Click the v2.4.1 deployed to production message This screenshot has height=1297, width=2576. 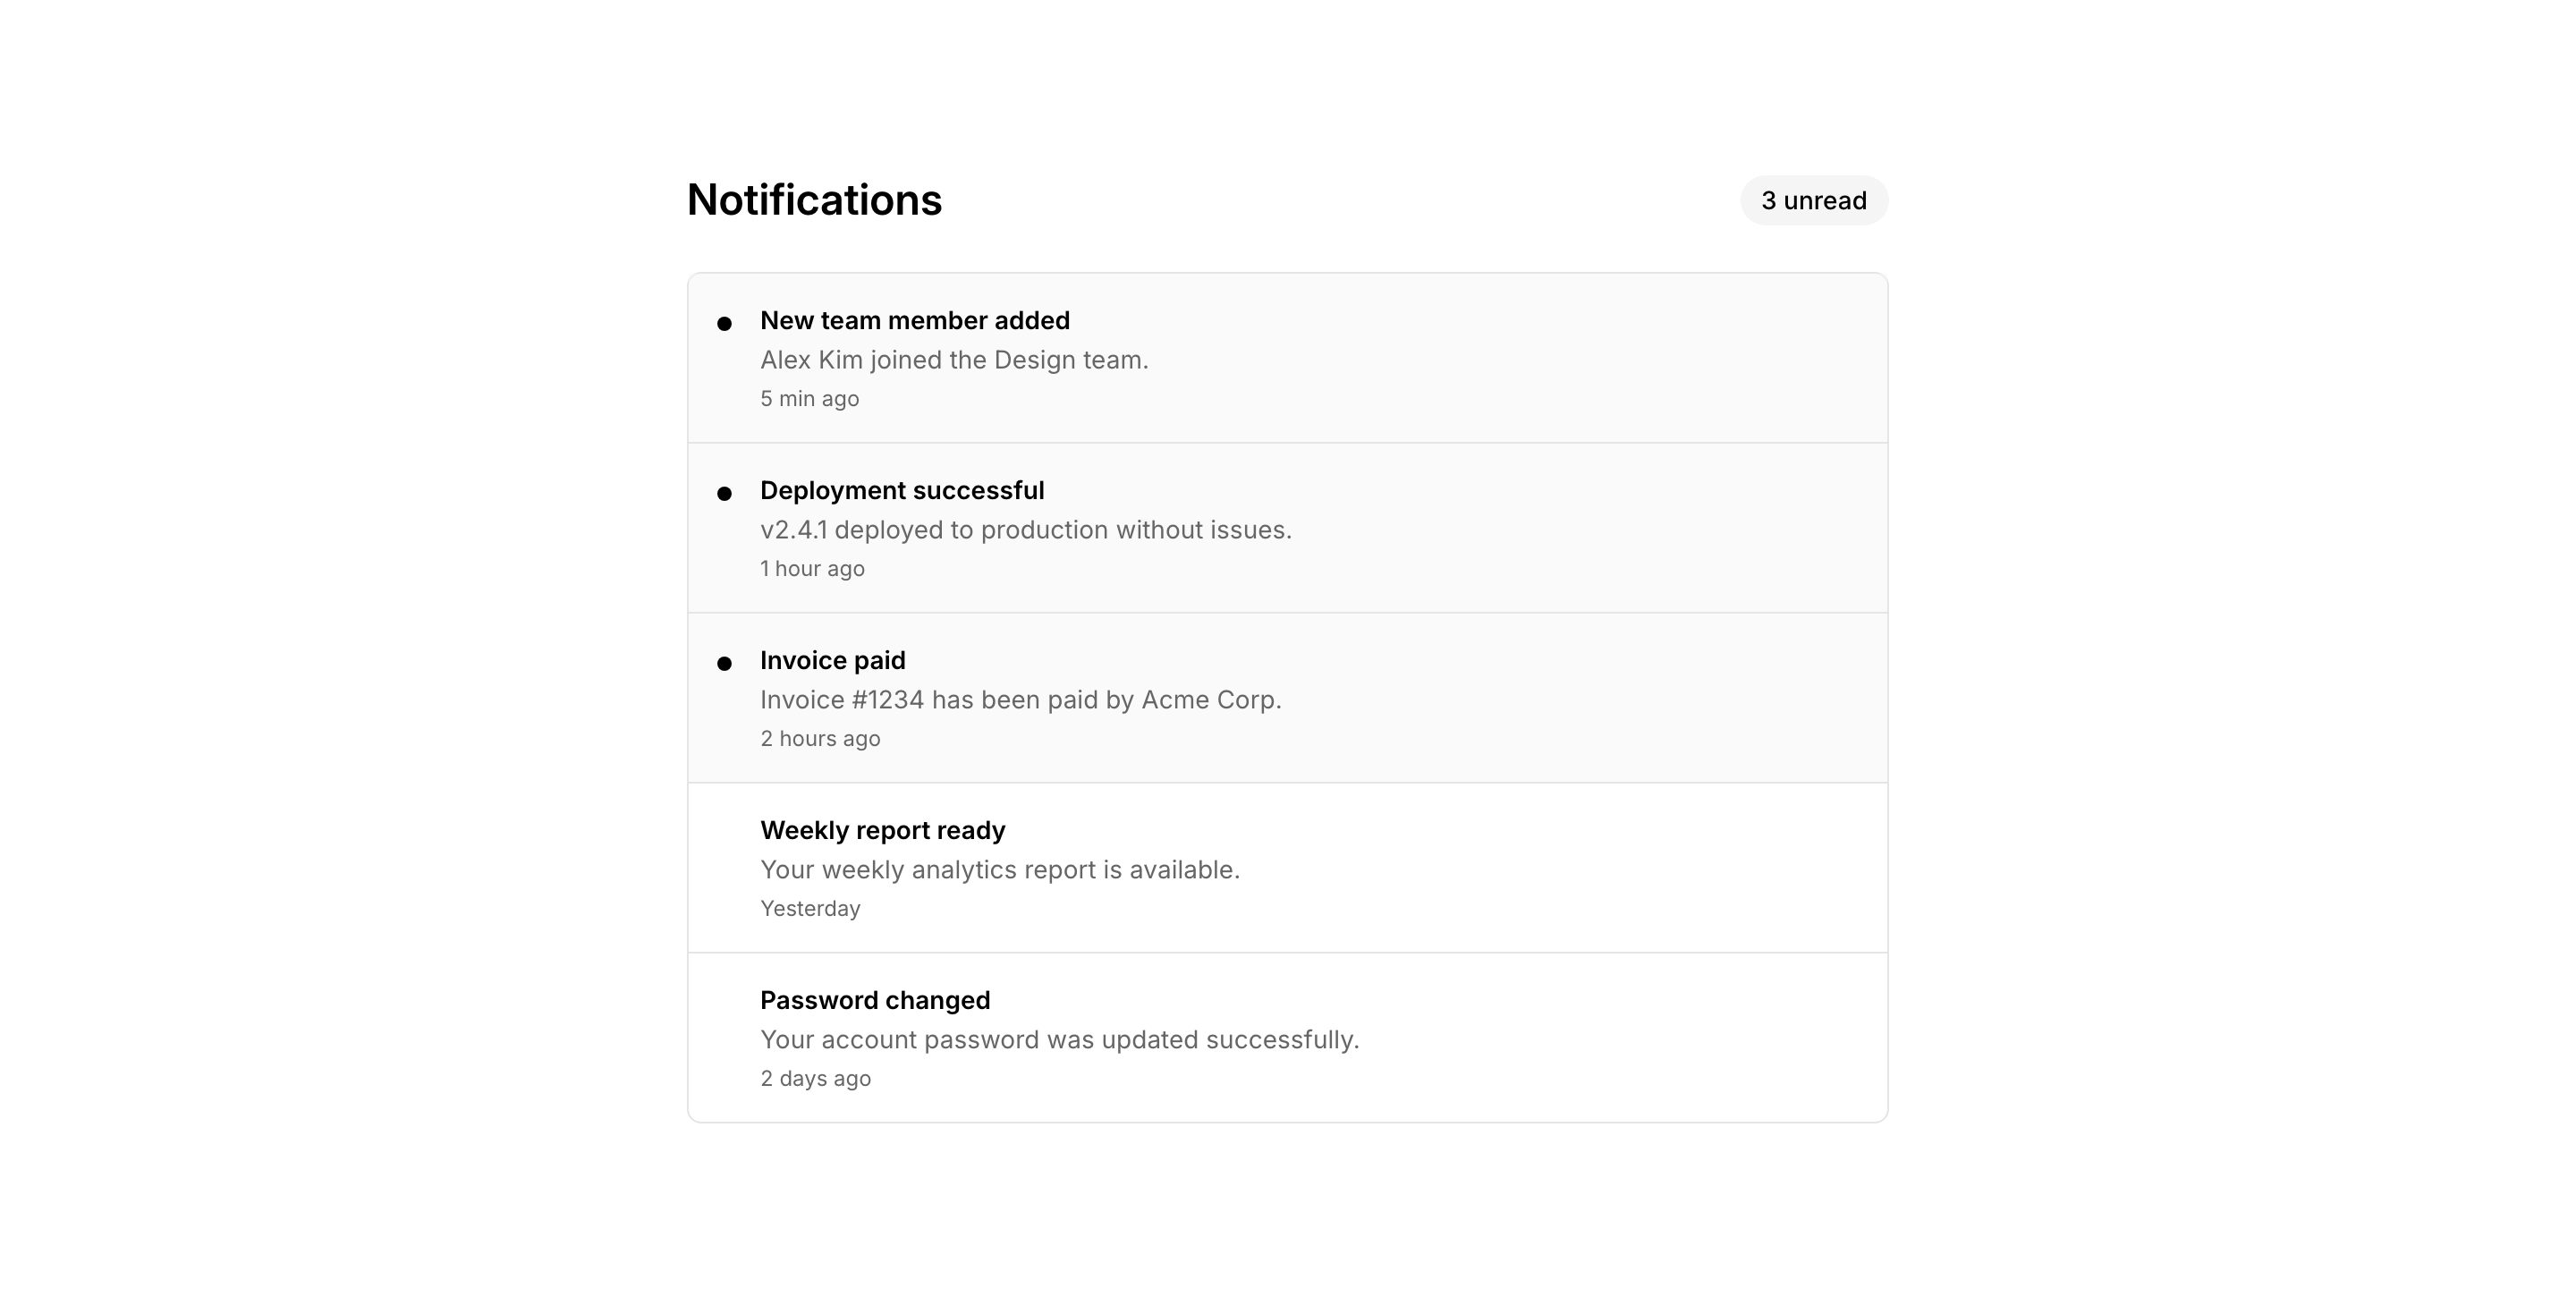point(1025,530)
